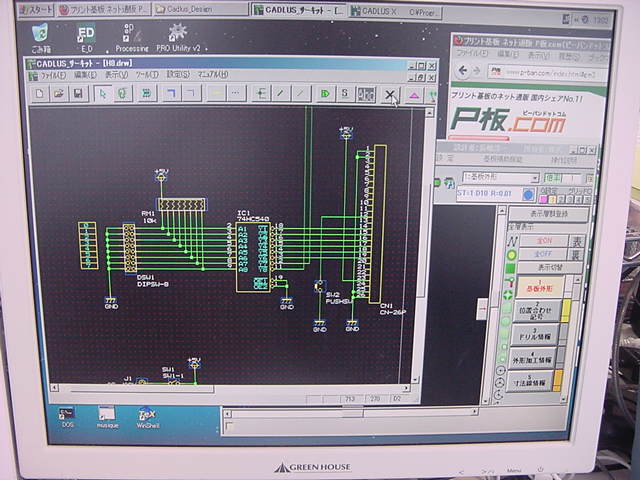Image resolution: width=640 pixels, height=480 pixels.
Task: Click the Start button on the taskbar
Action: [36, 10]
